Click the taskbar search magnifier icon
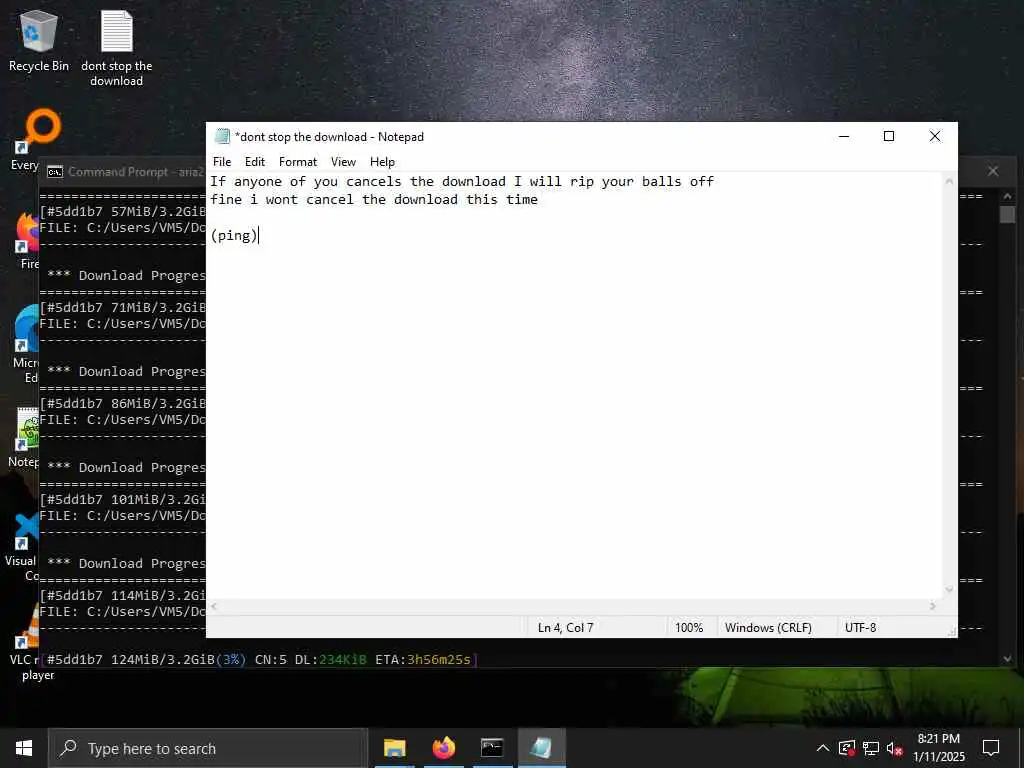1024x768 pixels. coord(68,748)
